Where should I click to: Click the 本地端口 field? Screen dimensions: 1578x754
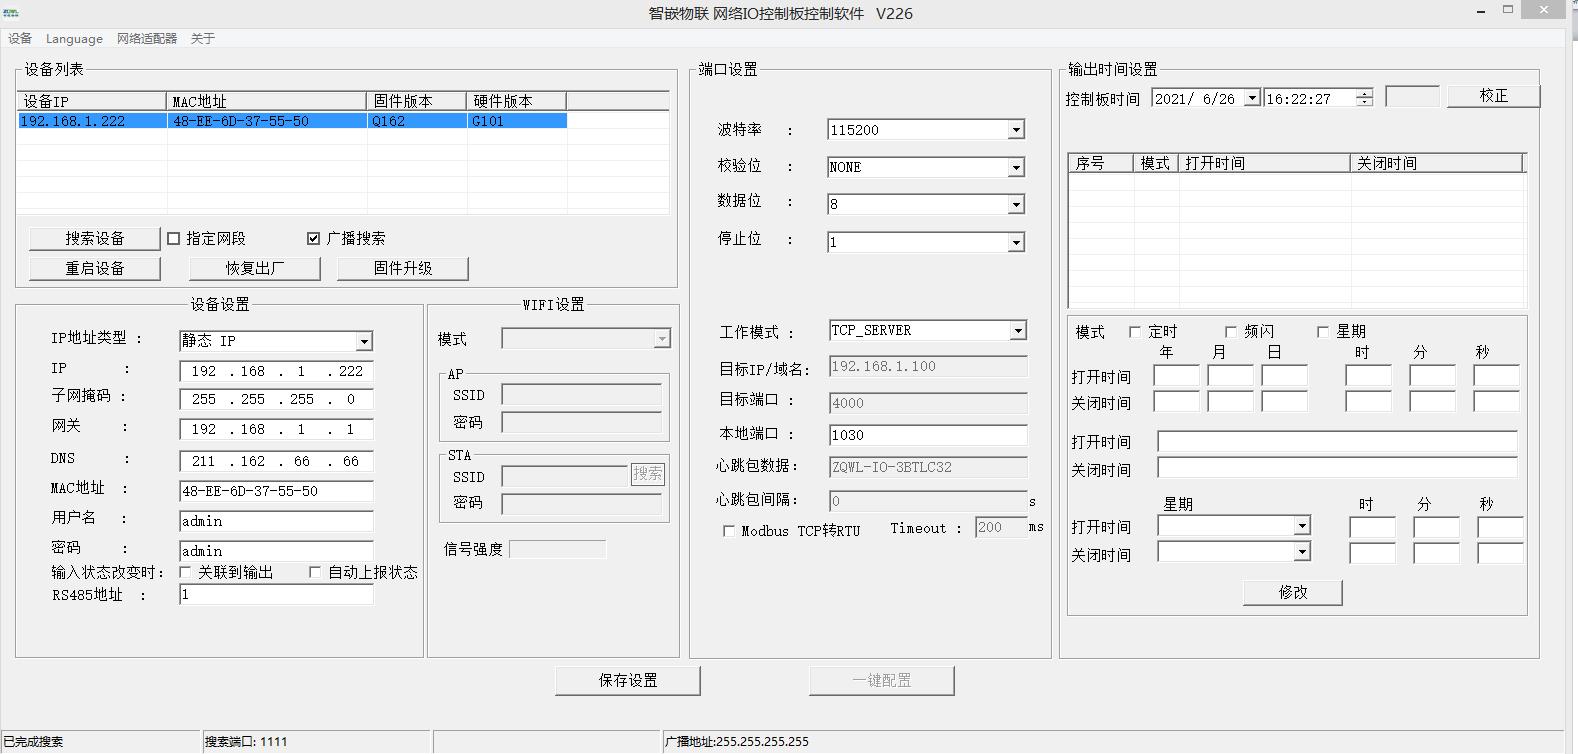point(928,435)
